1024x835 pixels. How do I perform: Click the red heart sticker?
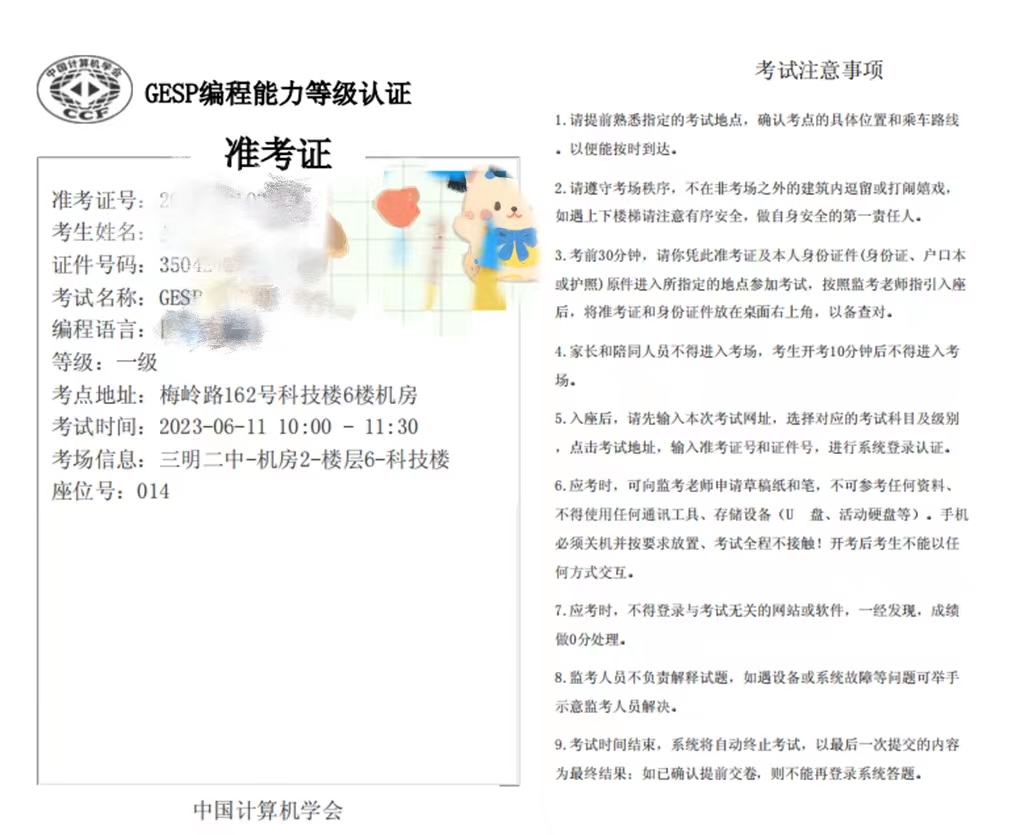[398, 206]
